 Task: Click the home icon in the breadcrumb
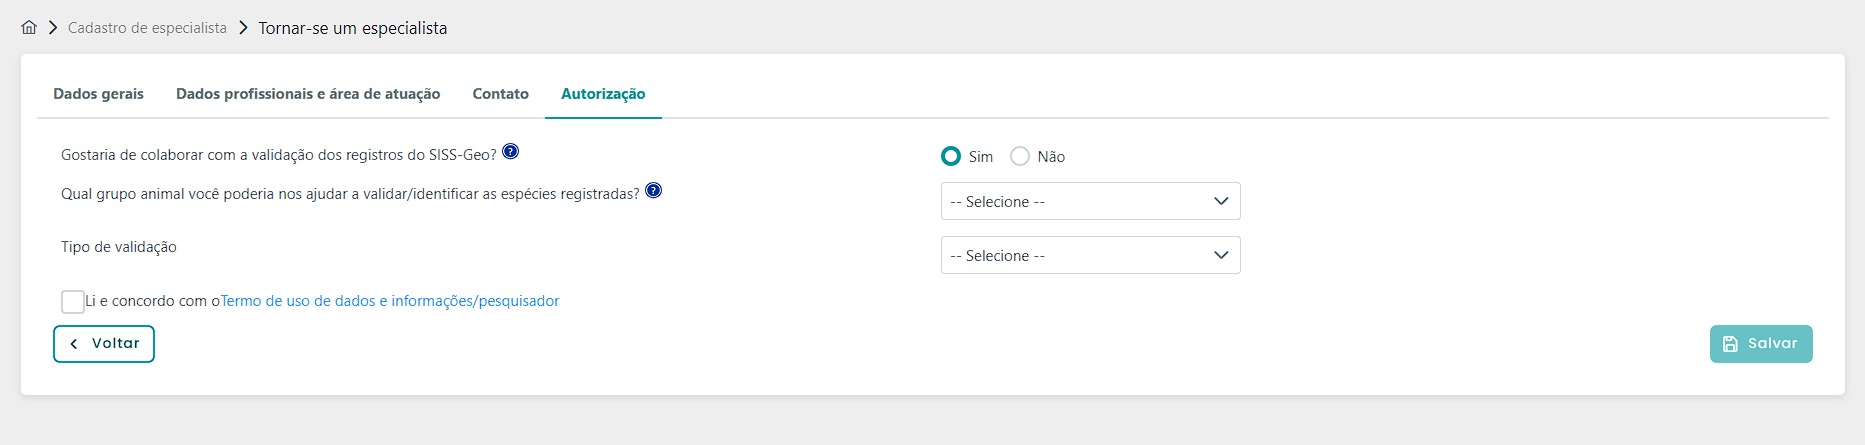[29, 27]
